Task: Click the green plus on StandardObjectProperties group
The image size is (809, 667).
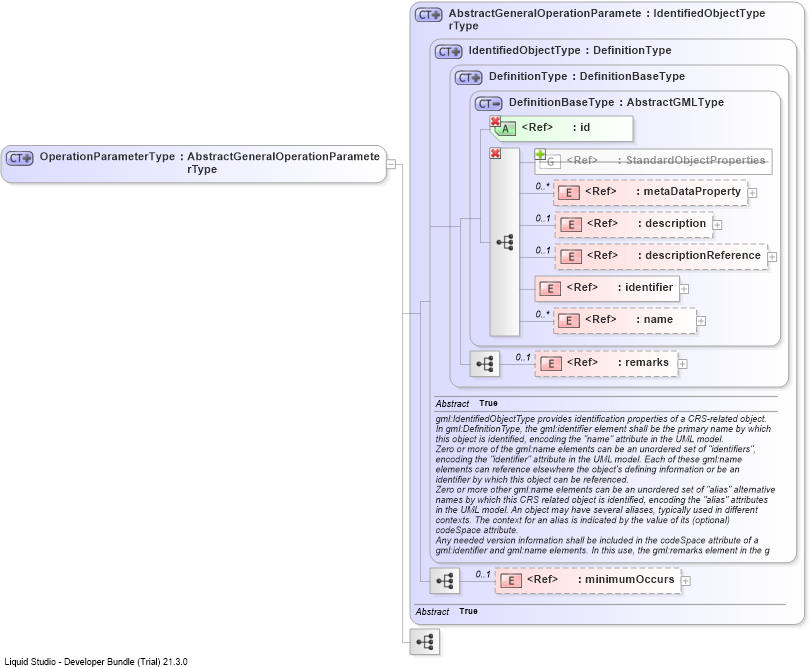Action: pos(540,154)
